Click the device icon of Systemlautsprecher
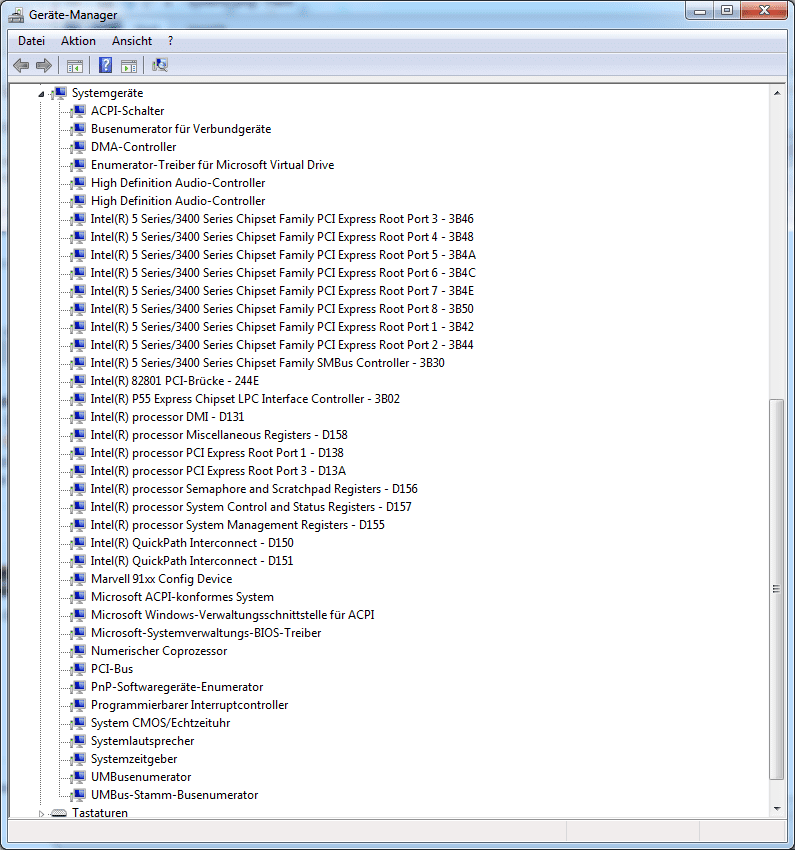 coord(79,740)
